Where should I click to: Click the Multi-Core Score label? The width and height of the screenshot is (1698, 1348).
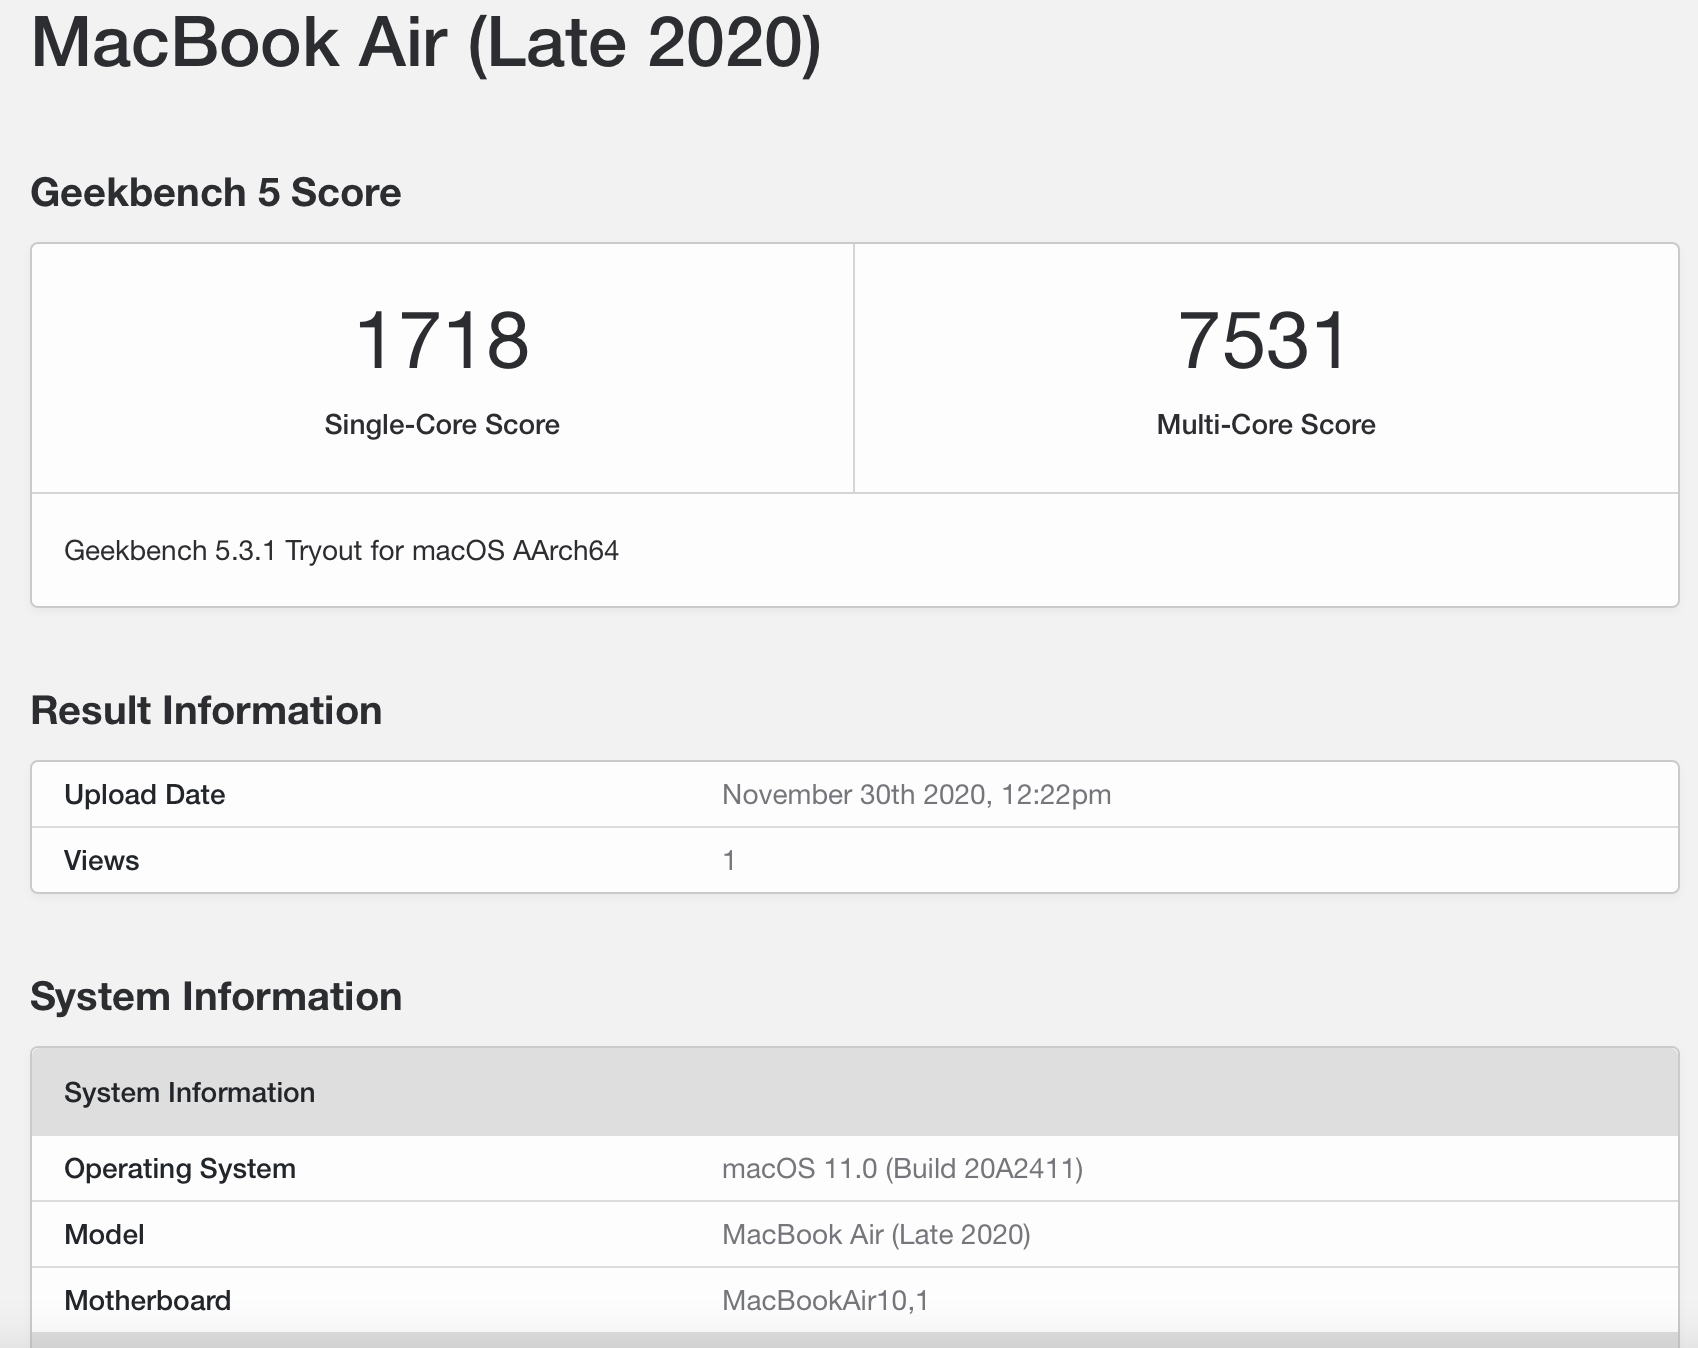coord(1266,424)
